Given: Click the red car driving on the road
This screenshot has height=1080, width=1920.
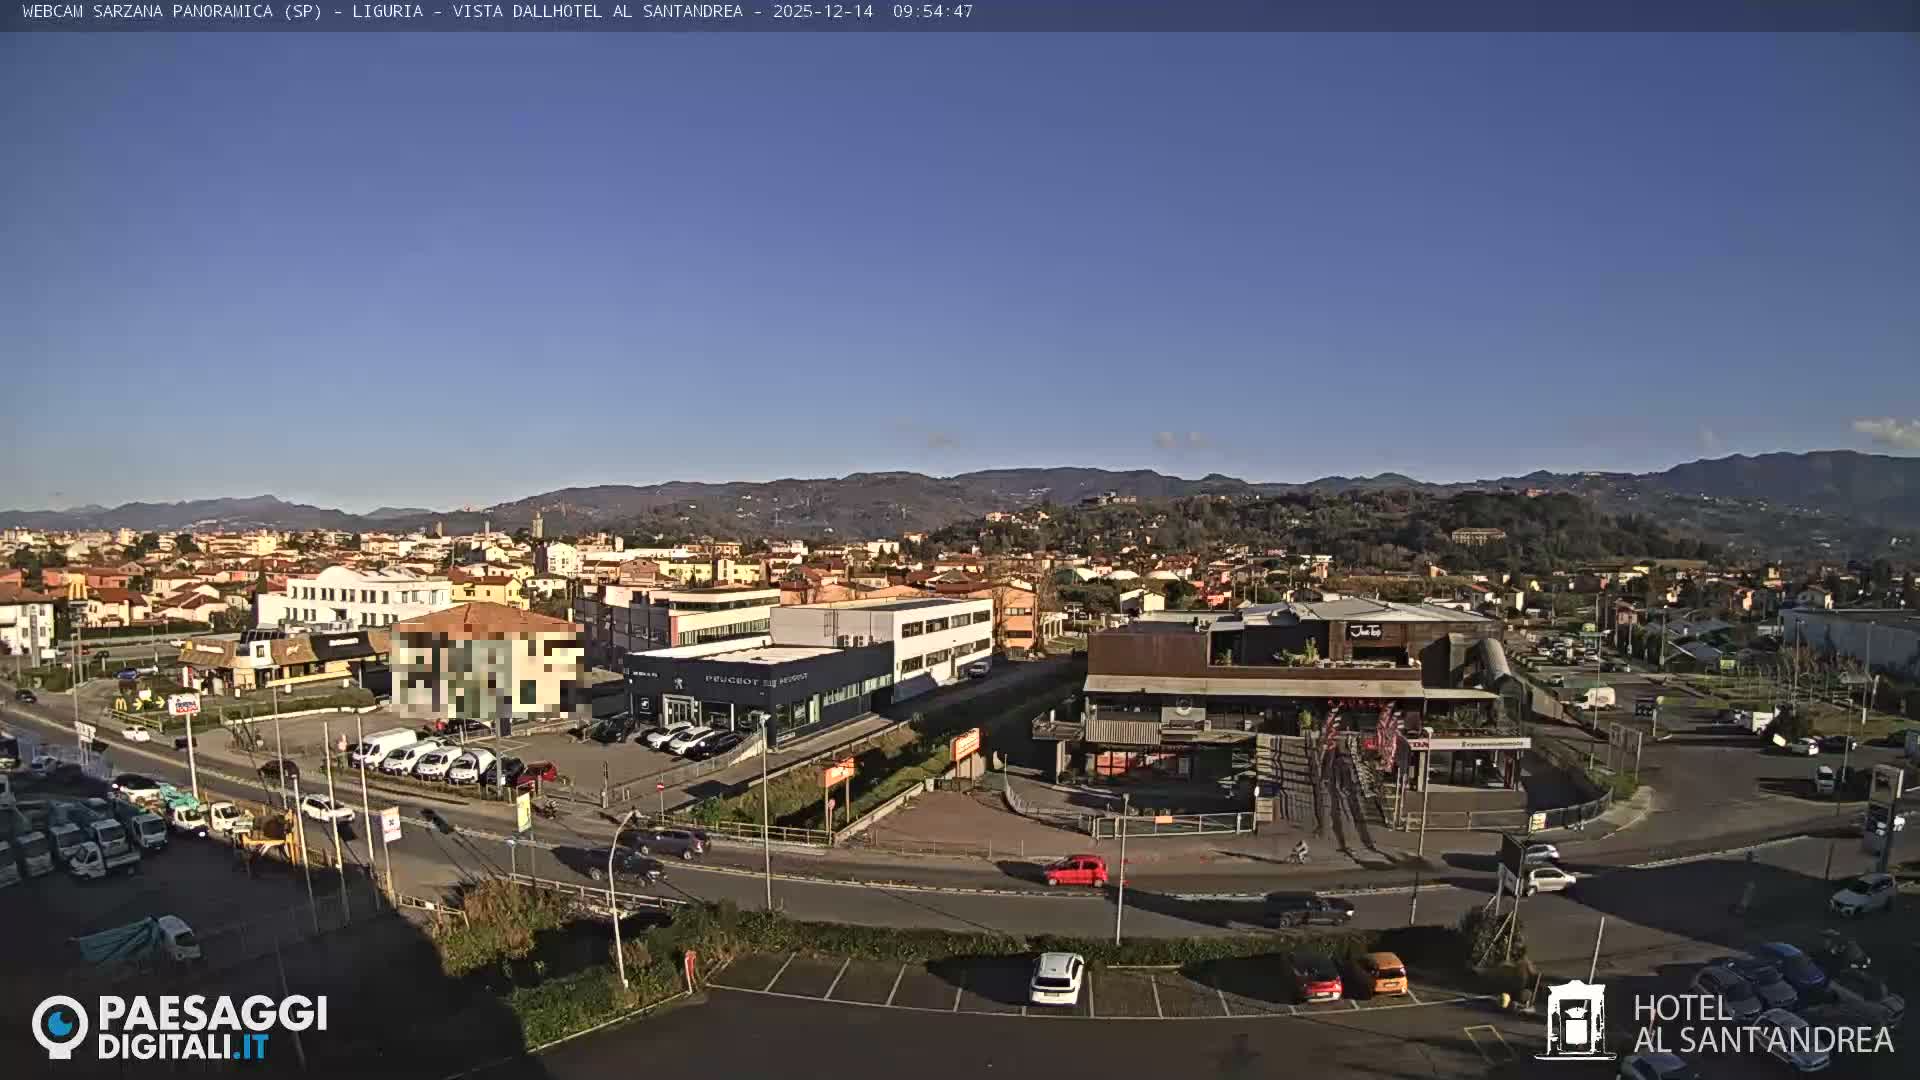Looking at the screenshot, I should (x=1075, y=872).
